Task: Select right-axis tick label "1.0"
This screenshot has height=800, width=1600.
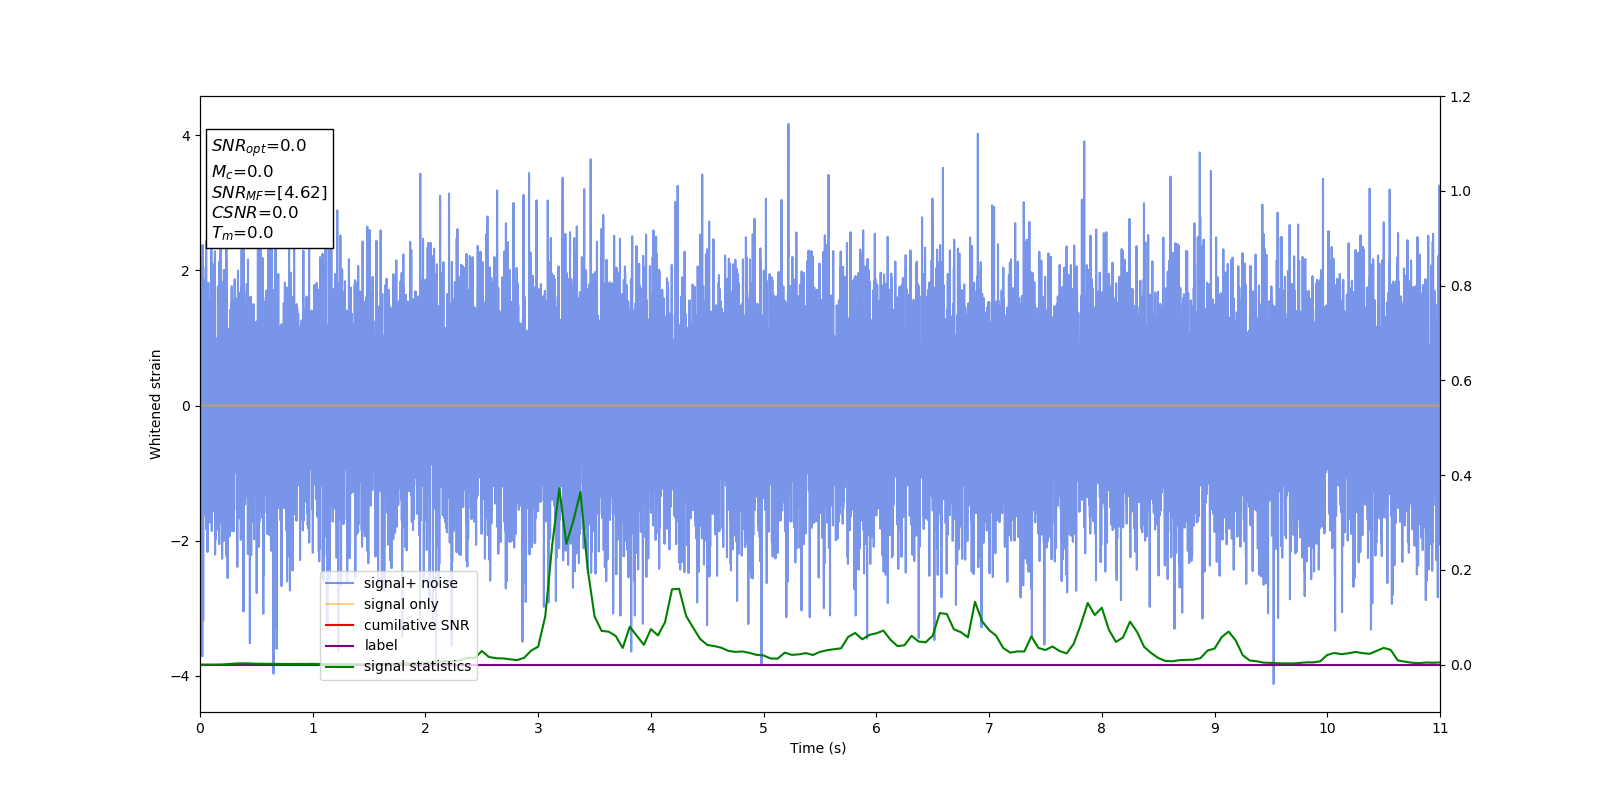Action: [1460, 192]
